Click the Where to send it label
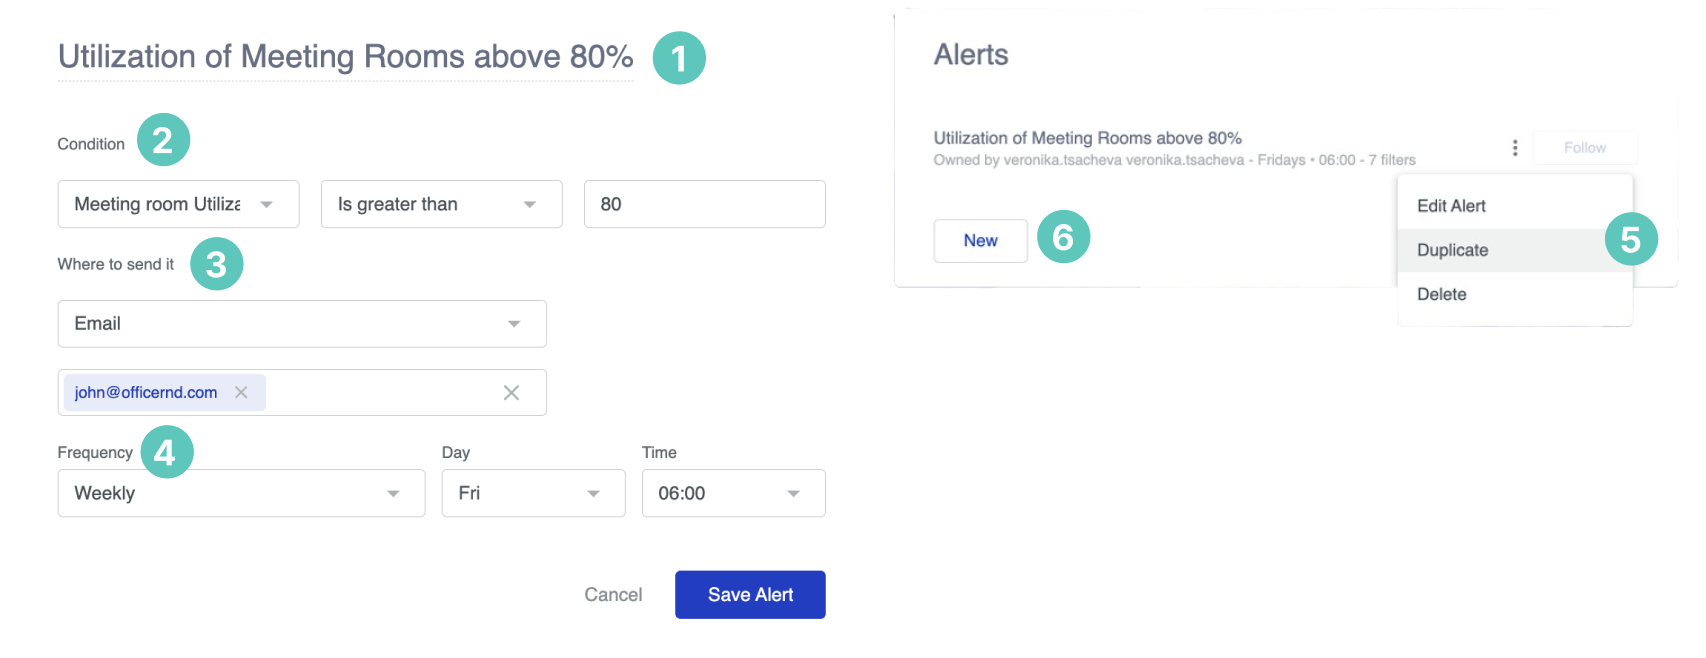1706x658 pixels. 116,264
